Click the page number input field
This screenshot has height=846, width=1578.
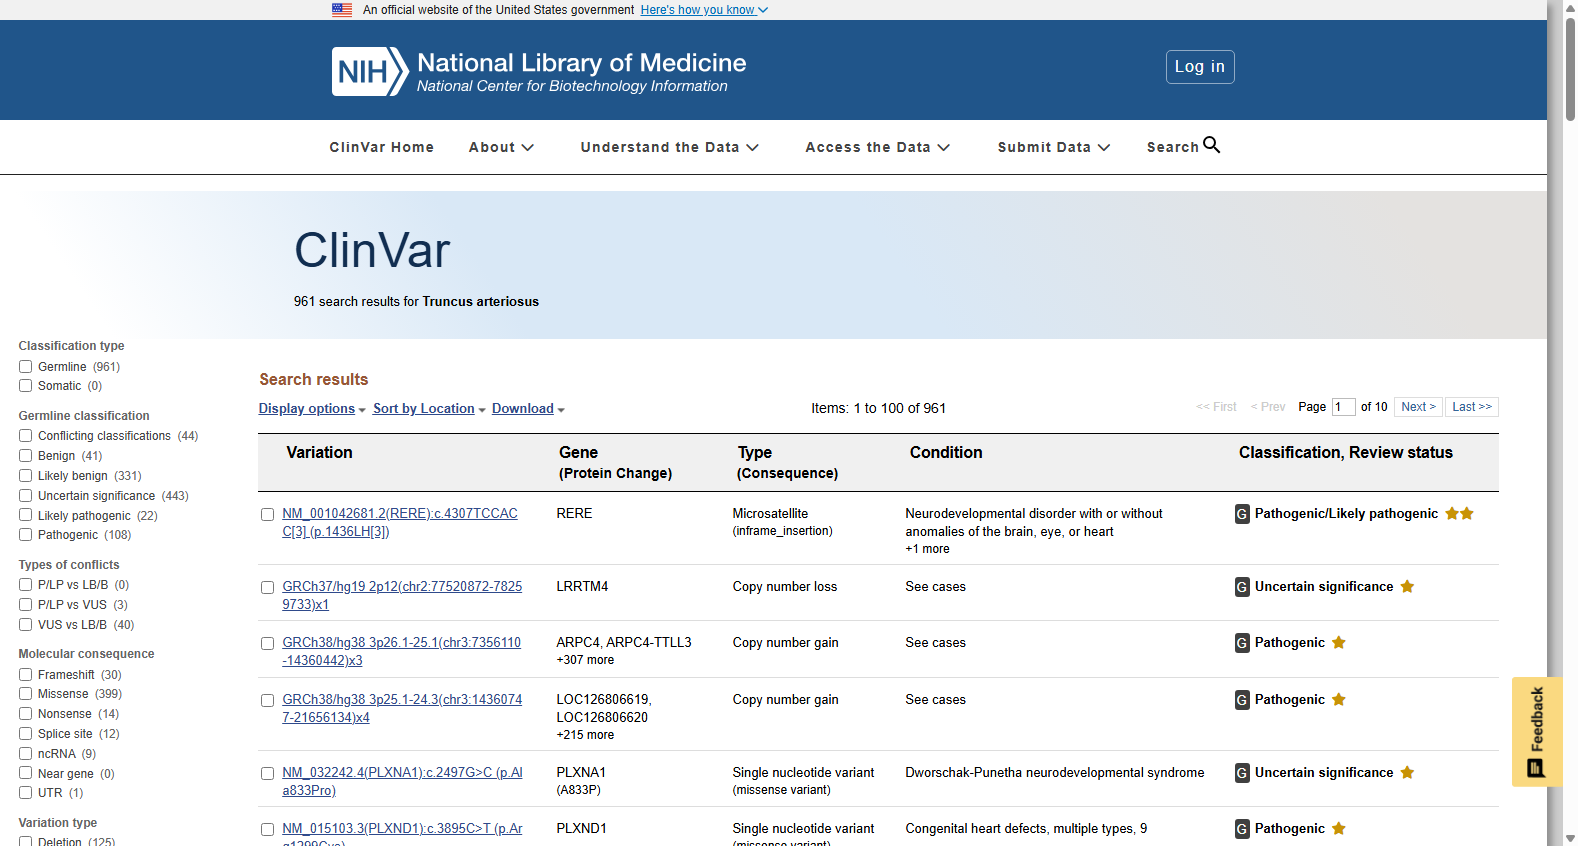[1344, 407]
